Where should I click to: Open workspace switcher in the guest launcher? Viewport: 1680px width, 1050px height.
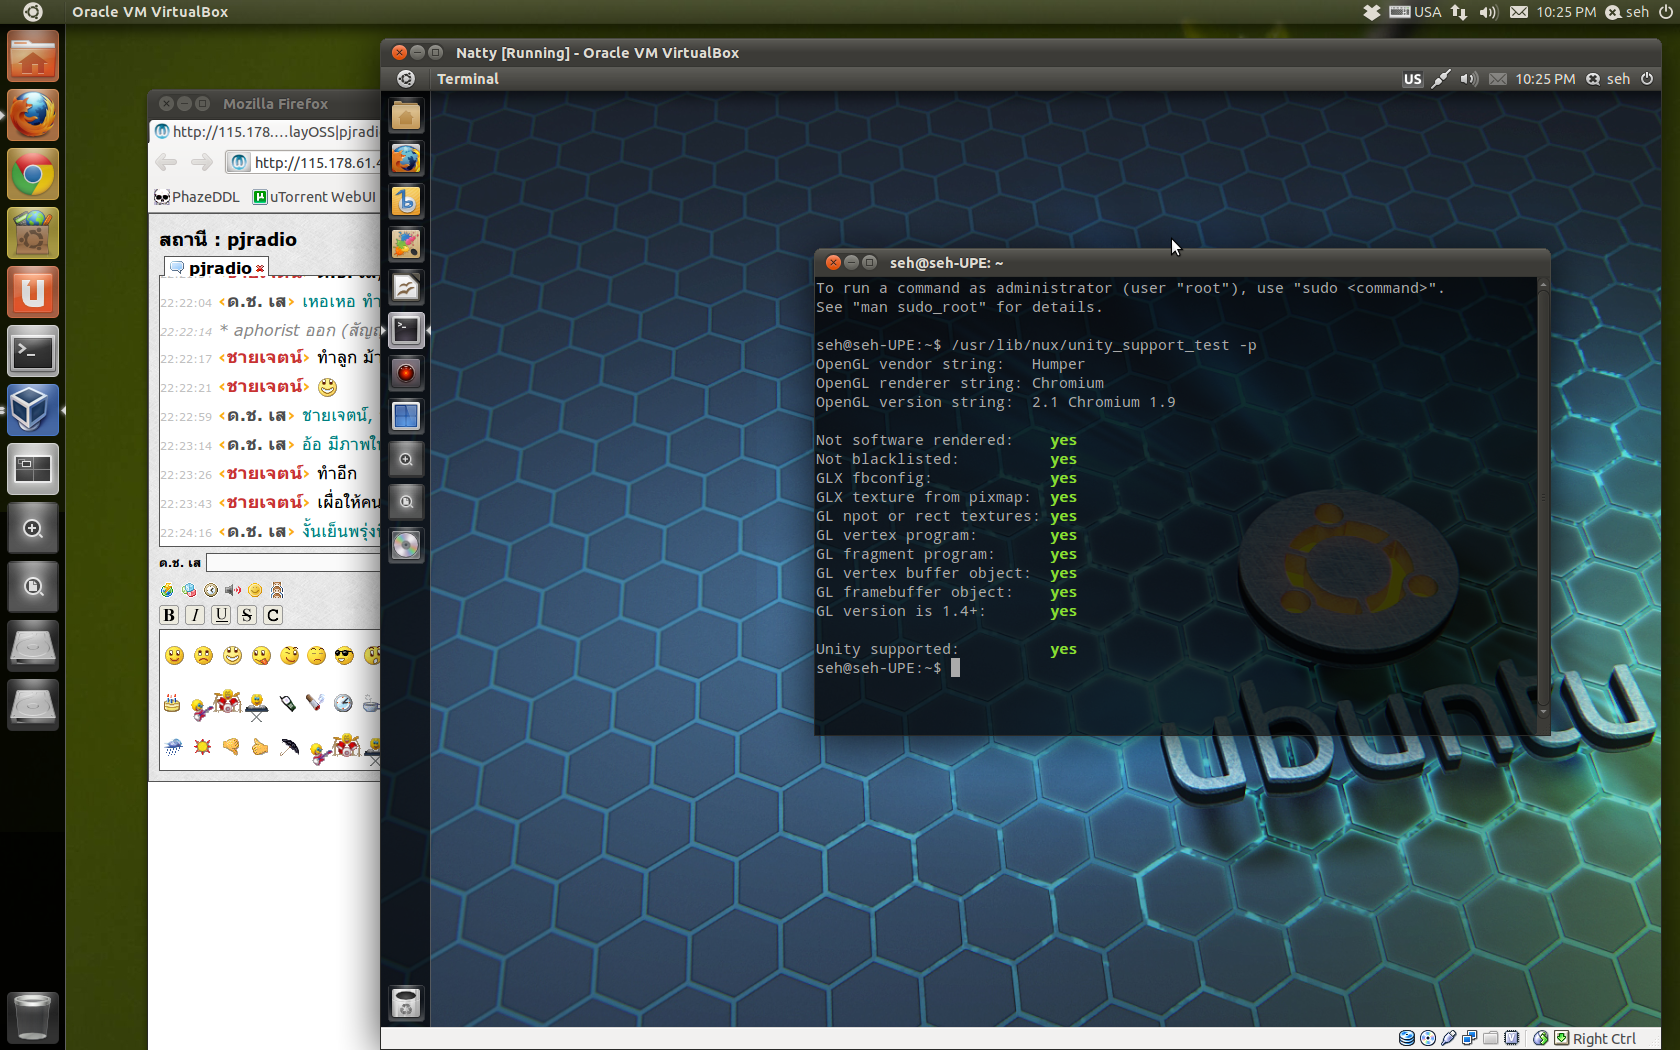click(x=406, y=416)
